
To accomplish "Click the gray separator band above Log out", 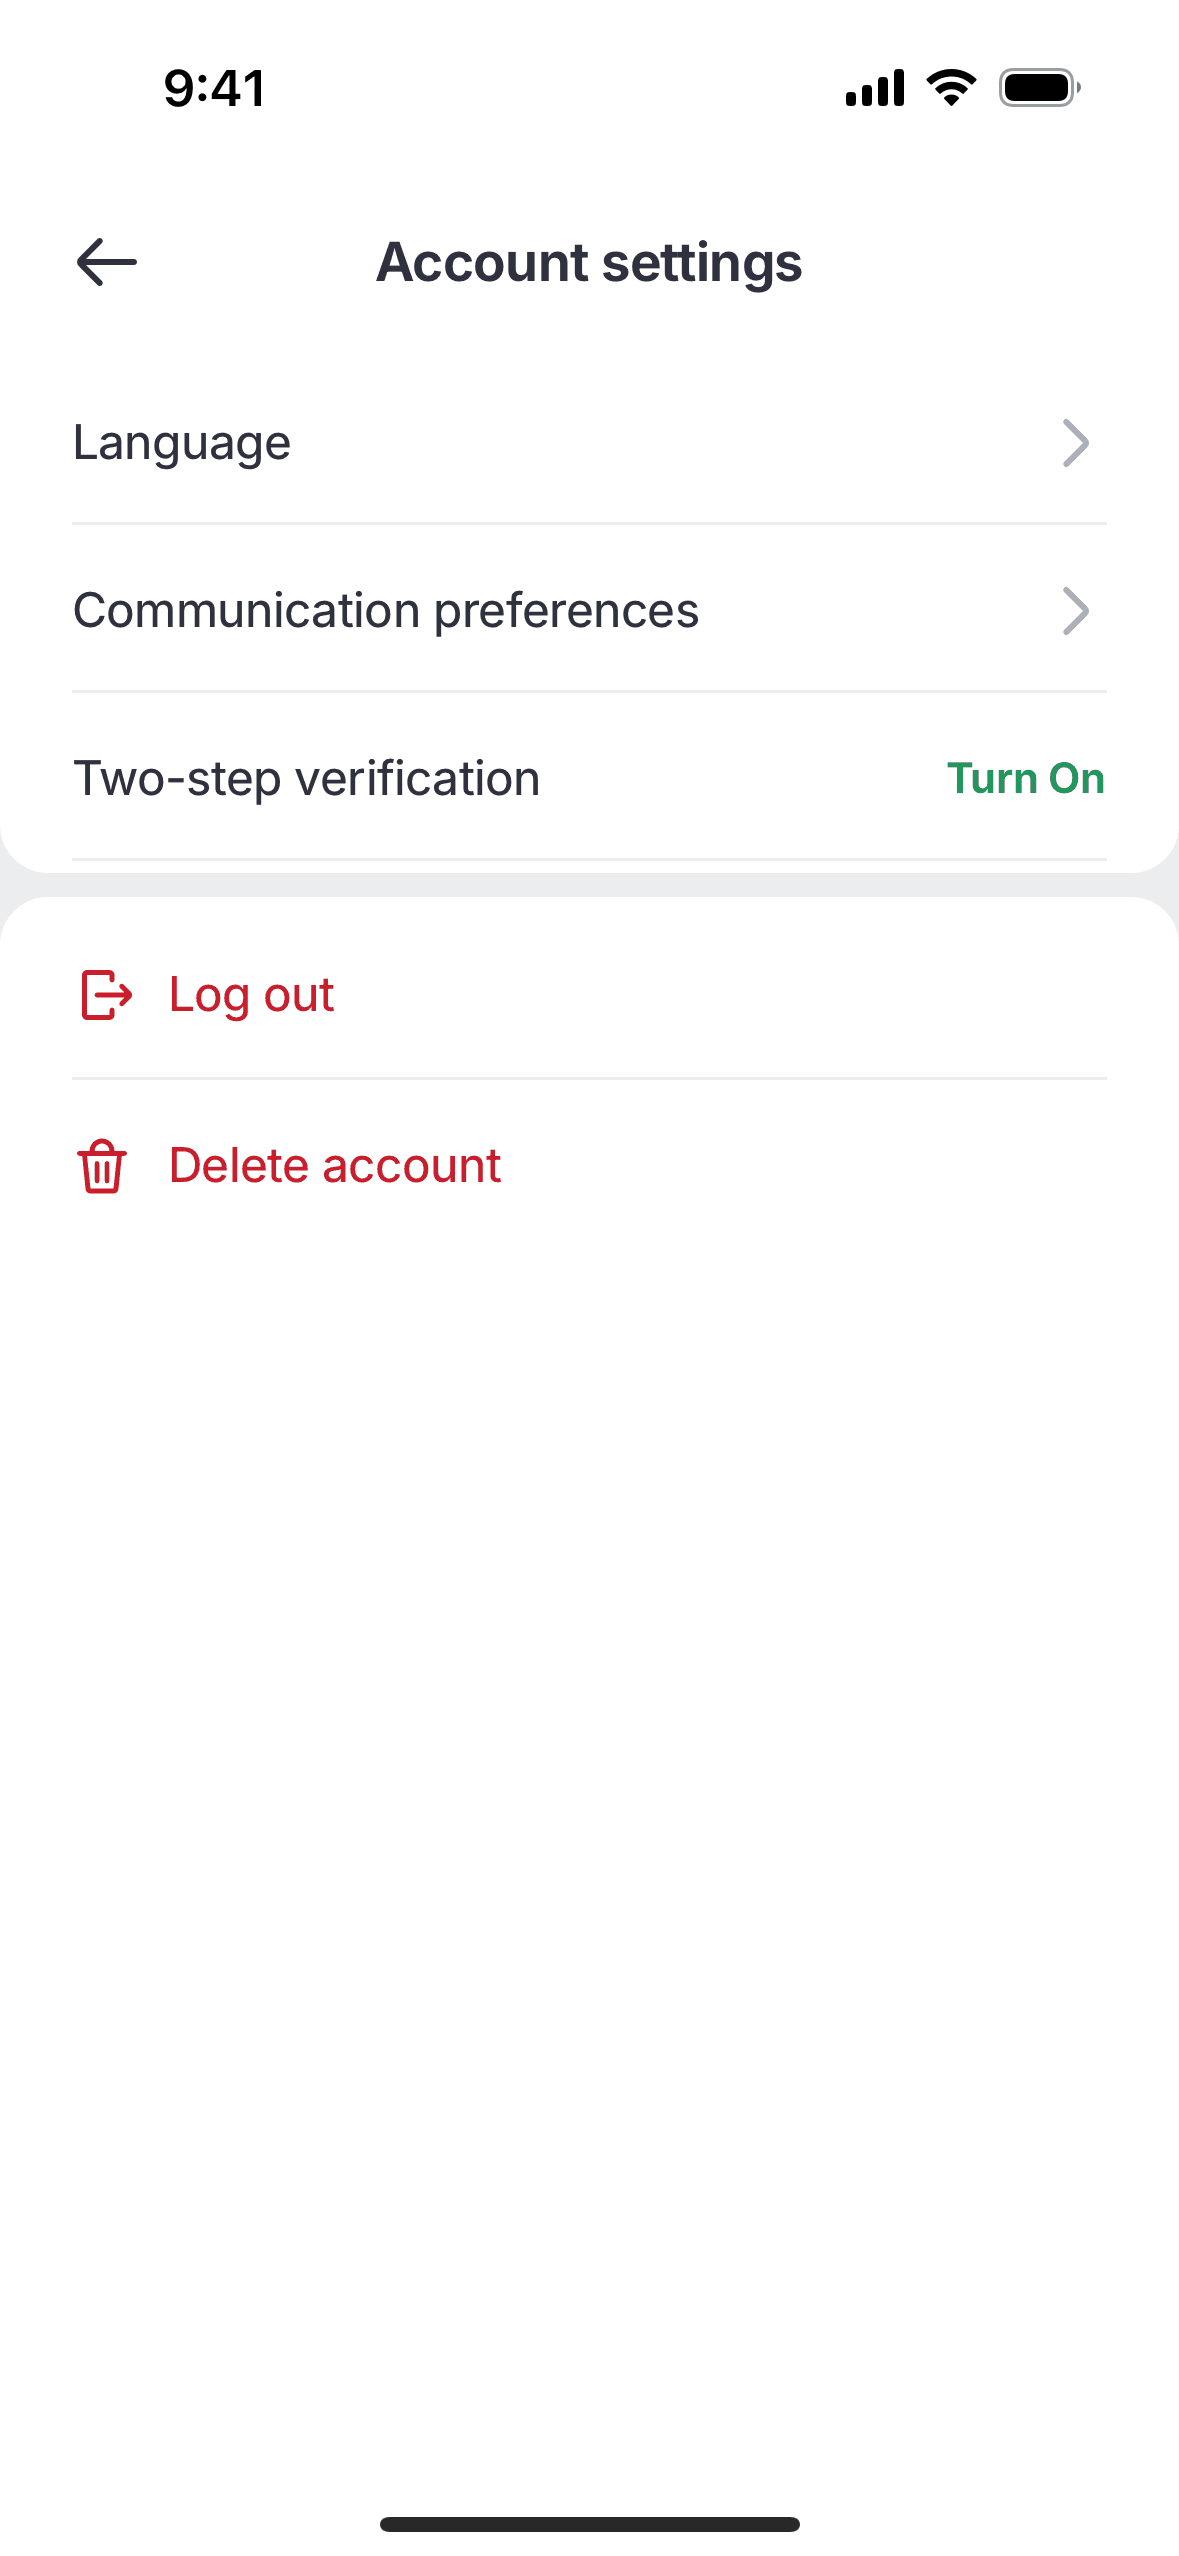I will pos(589,885).
